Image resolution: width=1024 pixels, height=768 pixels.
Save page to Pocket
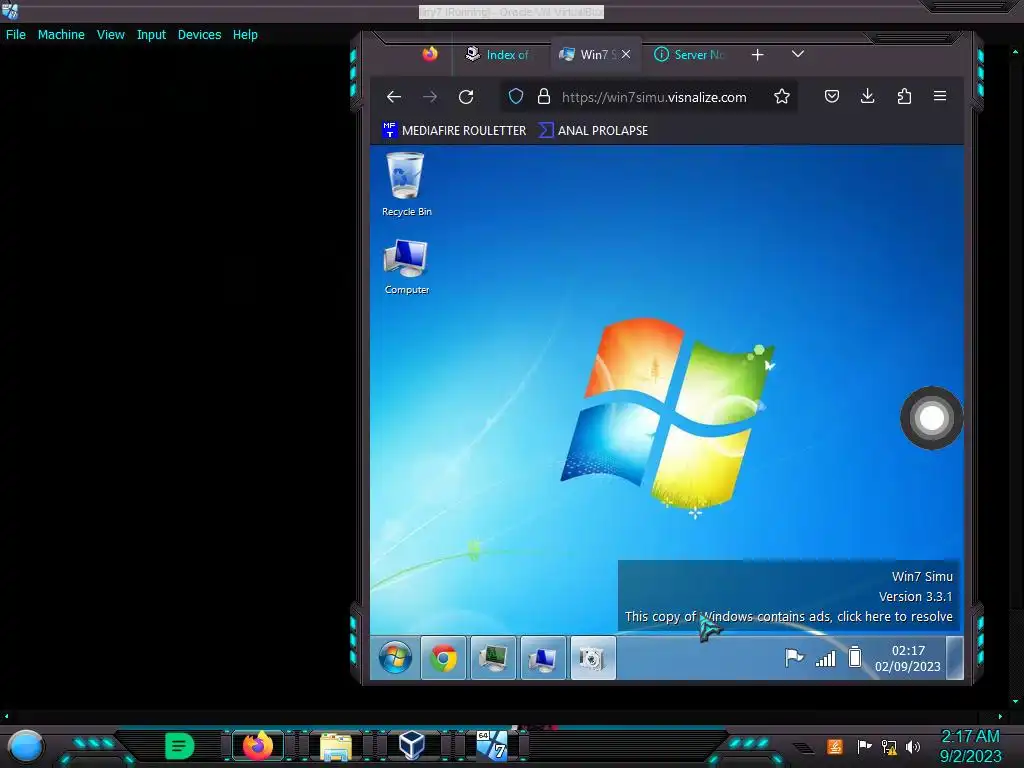coord(831,97)
